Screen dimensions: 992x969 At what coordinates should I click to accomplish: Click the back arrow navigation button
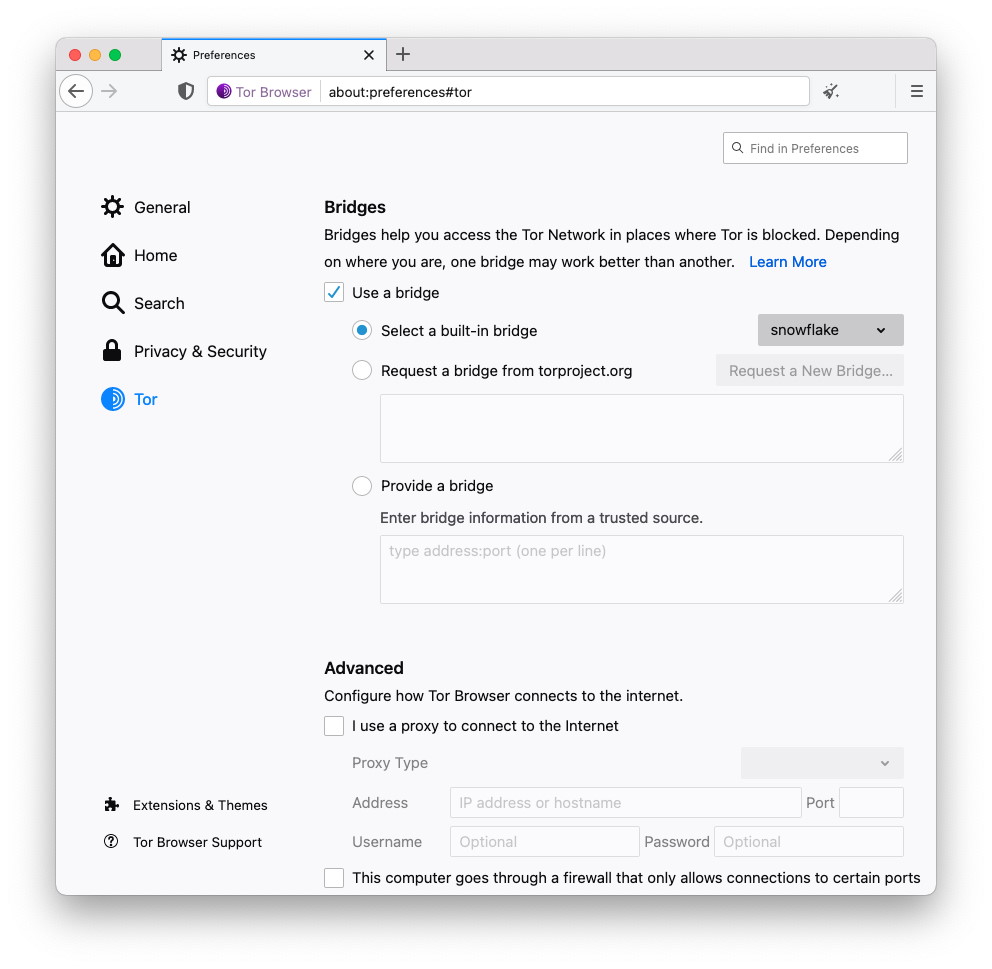tap(76, 91)
